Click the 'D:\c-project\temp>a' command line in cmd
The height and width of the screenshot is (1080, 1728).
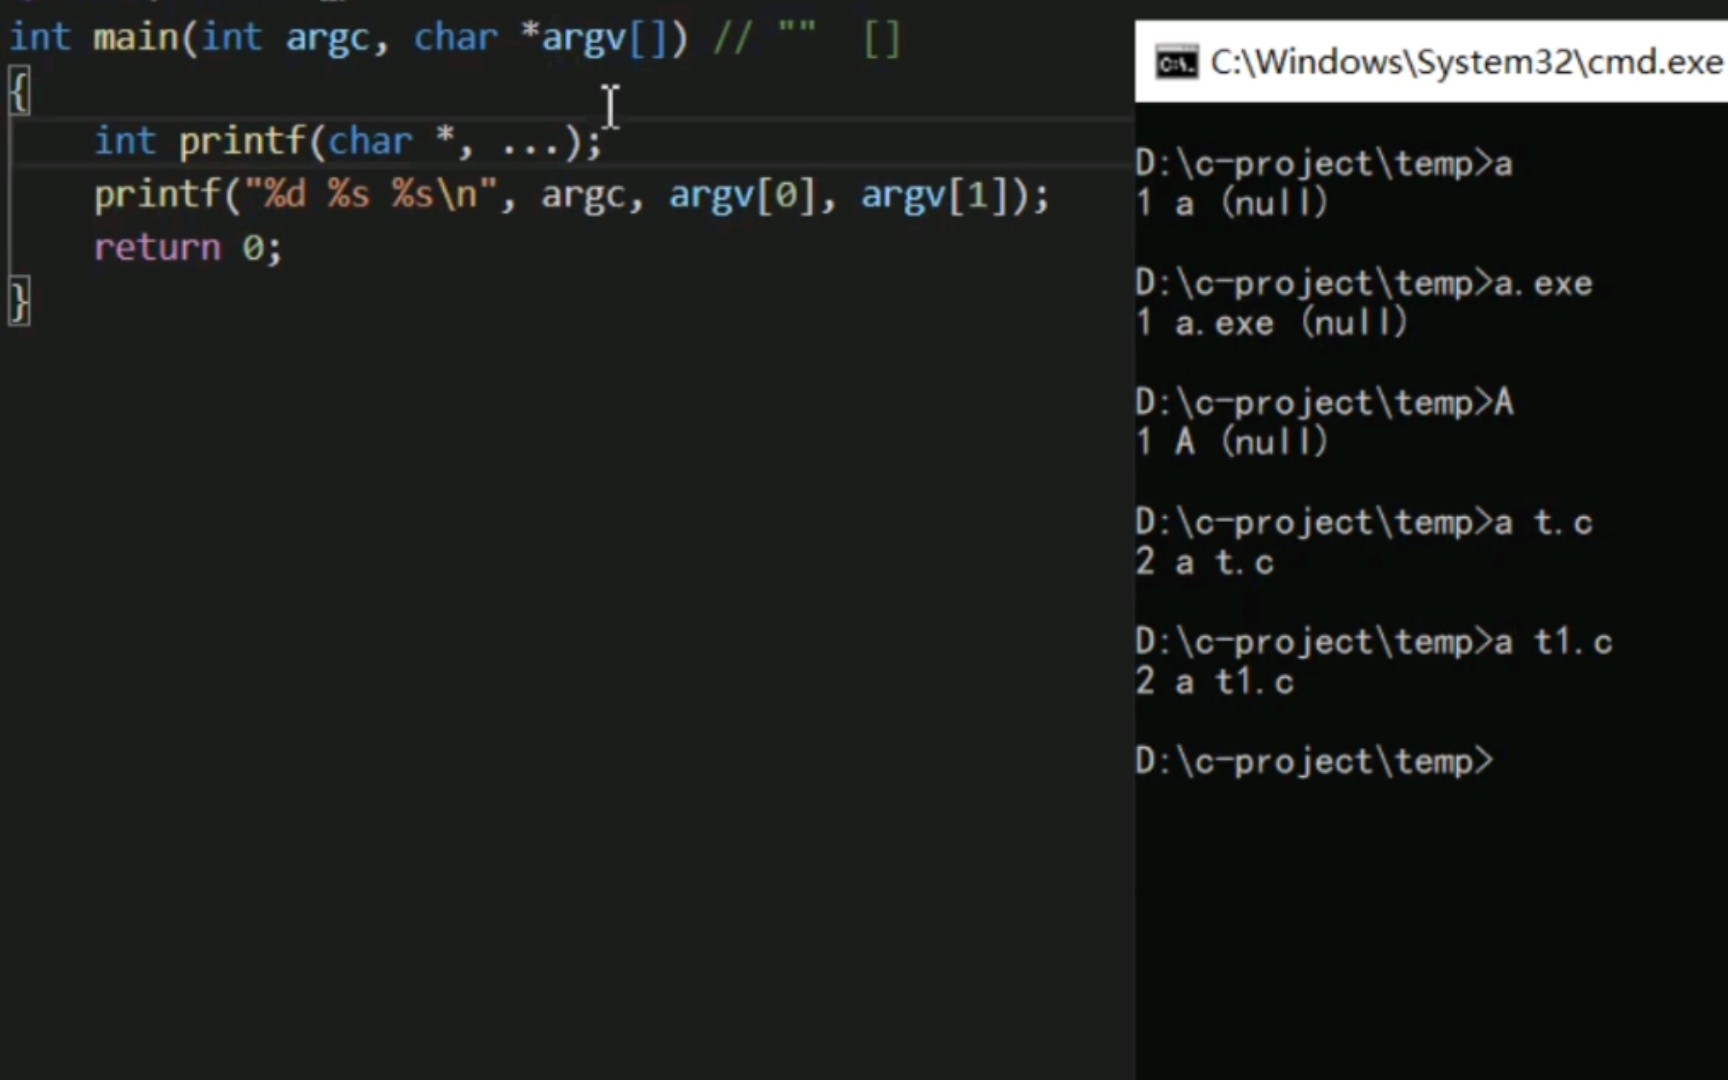click(x=1324, y=163)
